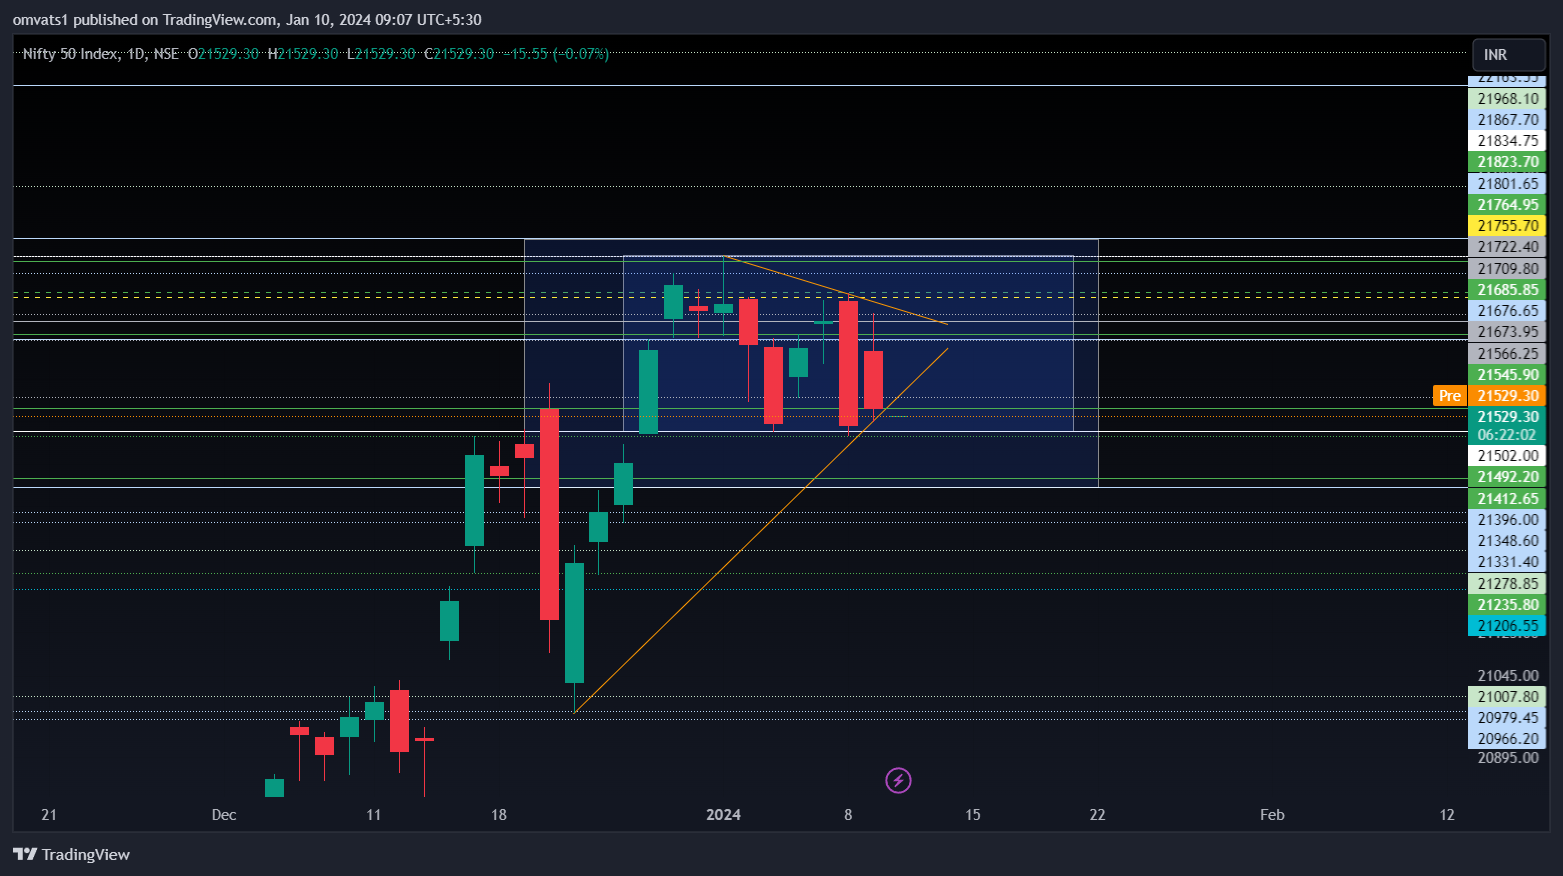
Task: Select price label 21709.80
Action: point(1507,269)
